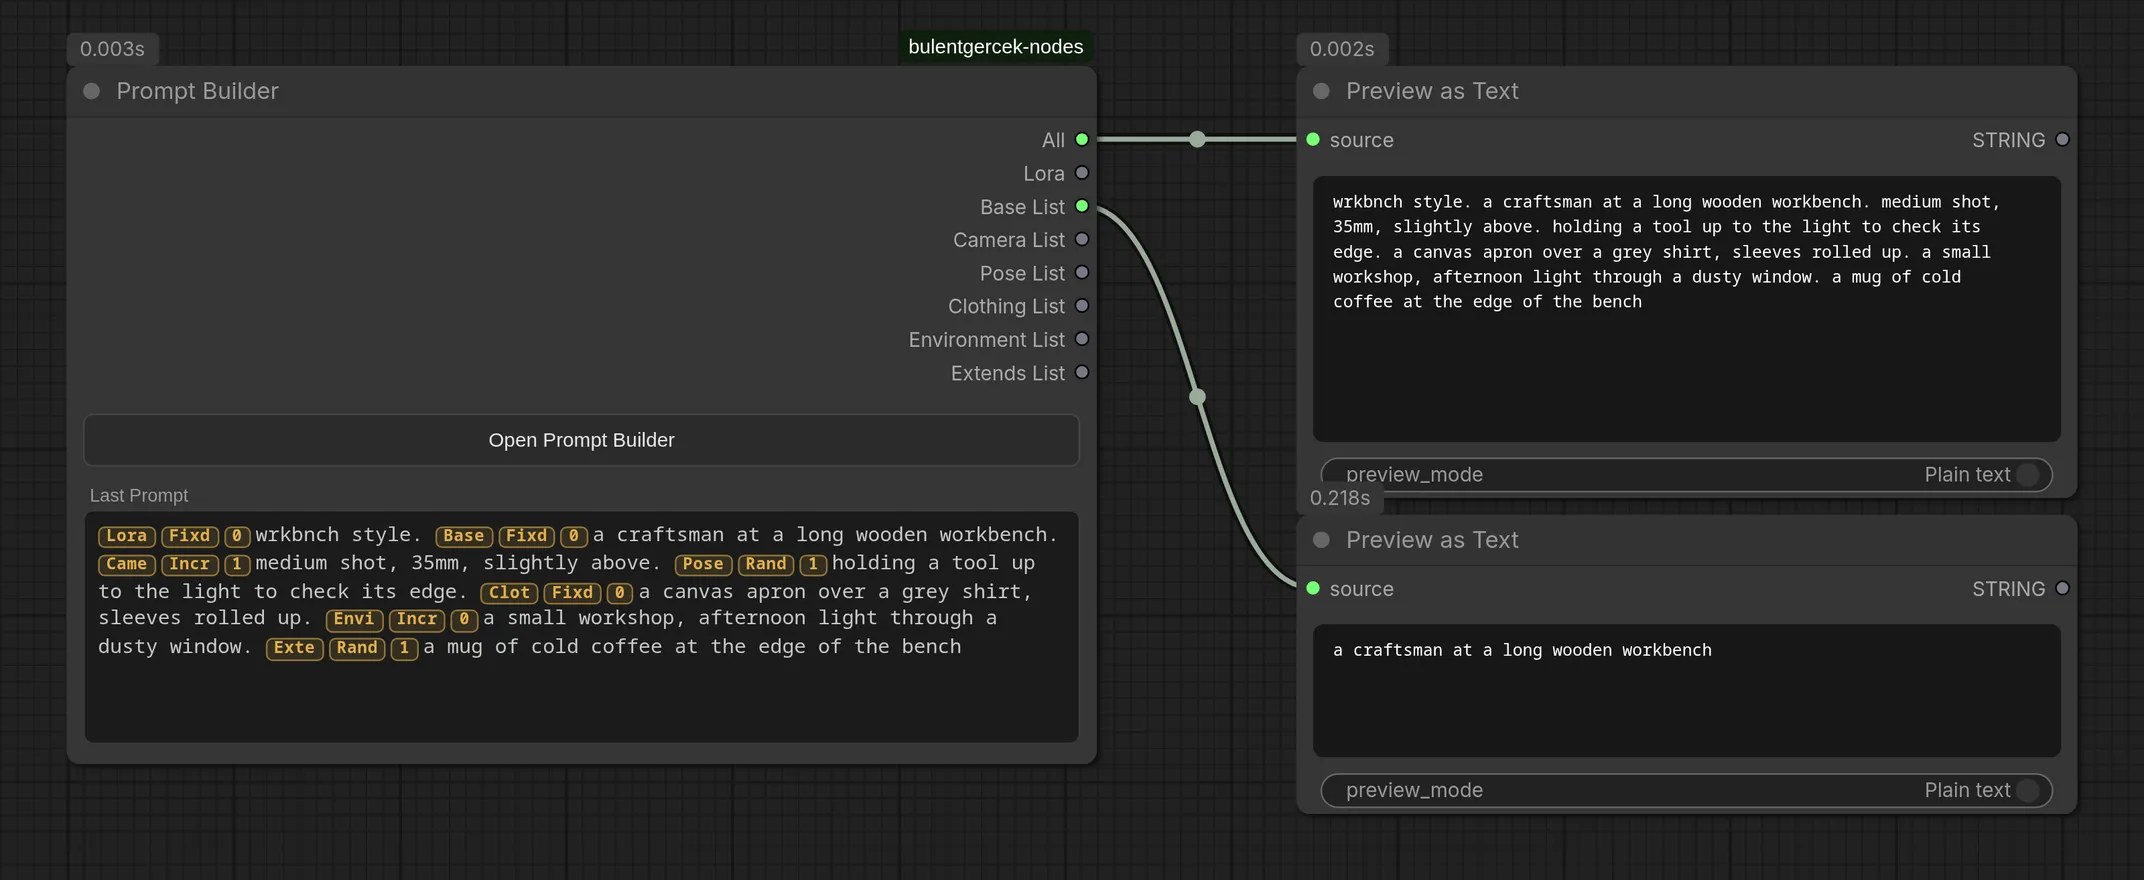Screen dimensions: 2144x880
Task: Click the Rand tag next to the Pose tag
Action: coord(766,564)
